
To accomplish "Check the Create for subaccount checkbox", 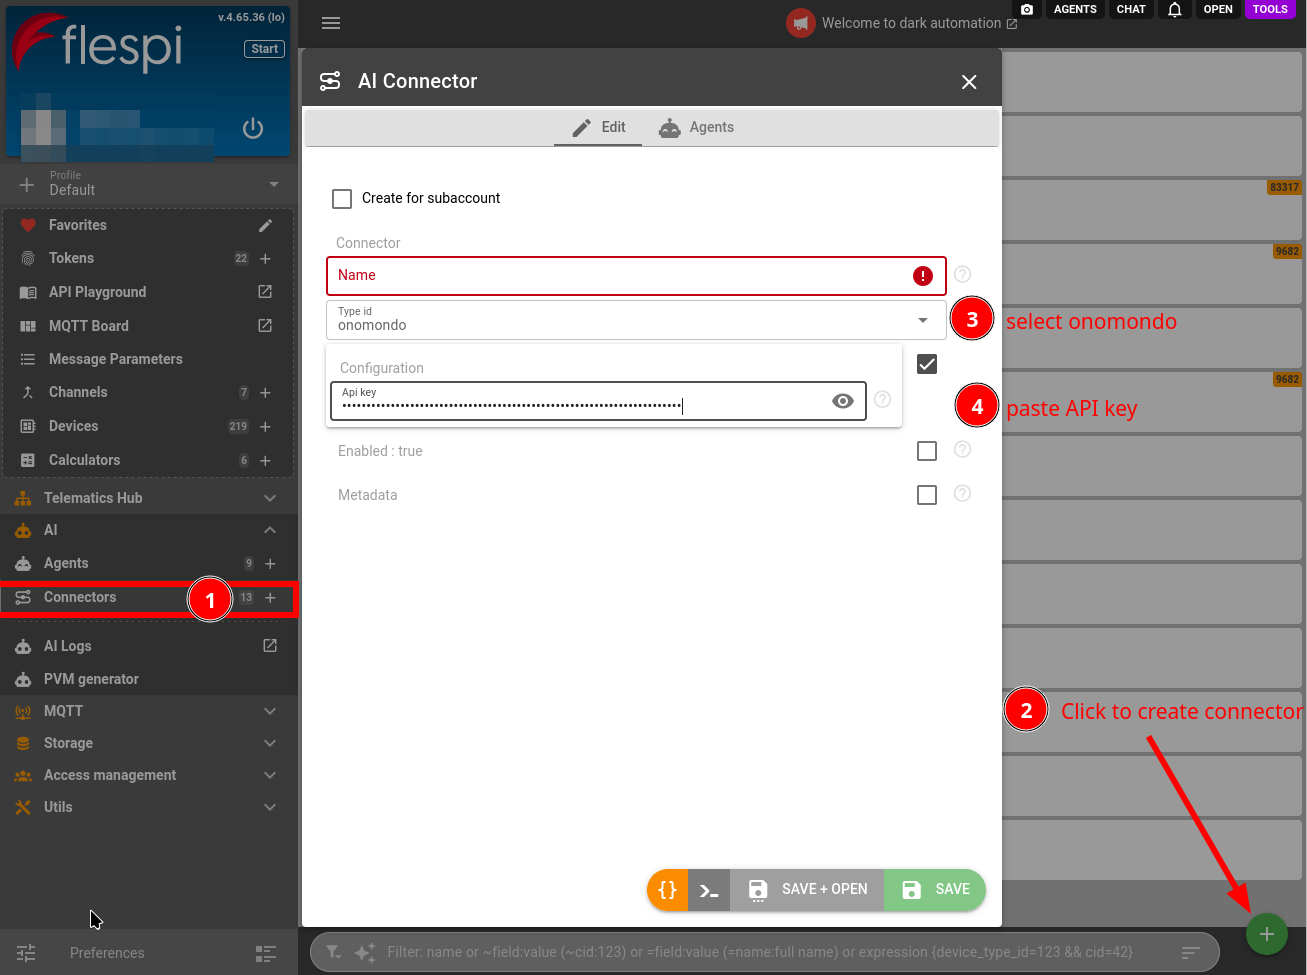I will tap(342, 199).
